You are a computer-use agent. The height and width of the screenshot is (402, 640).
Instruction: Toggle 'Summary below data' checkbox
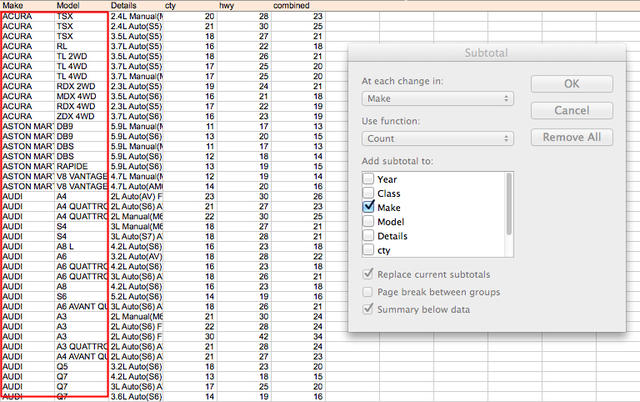[368, 310]
